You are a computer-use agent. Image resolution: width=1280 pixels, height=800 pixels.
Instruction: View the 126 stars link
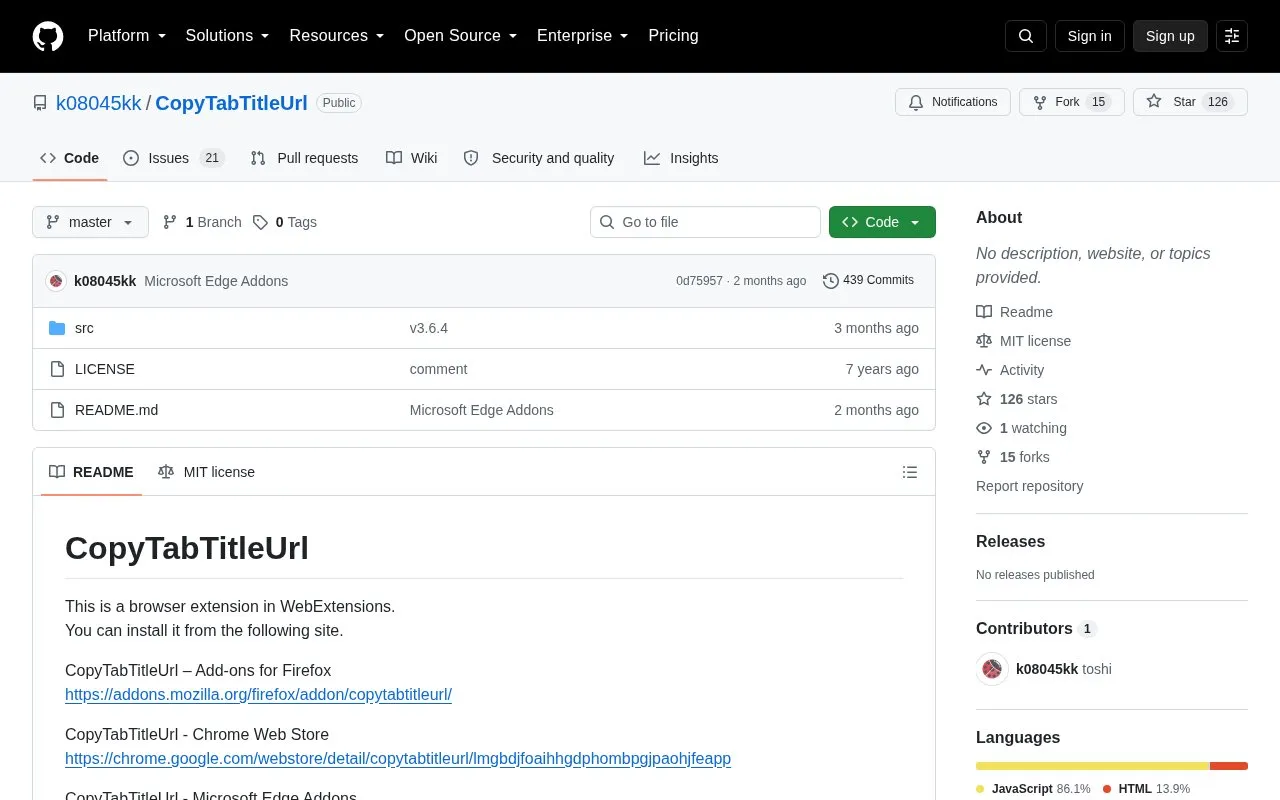(1017, 399)
